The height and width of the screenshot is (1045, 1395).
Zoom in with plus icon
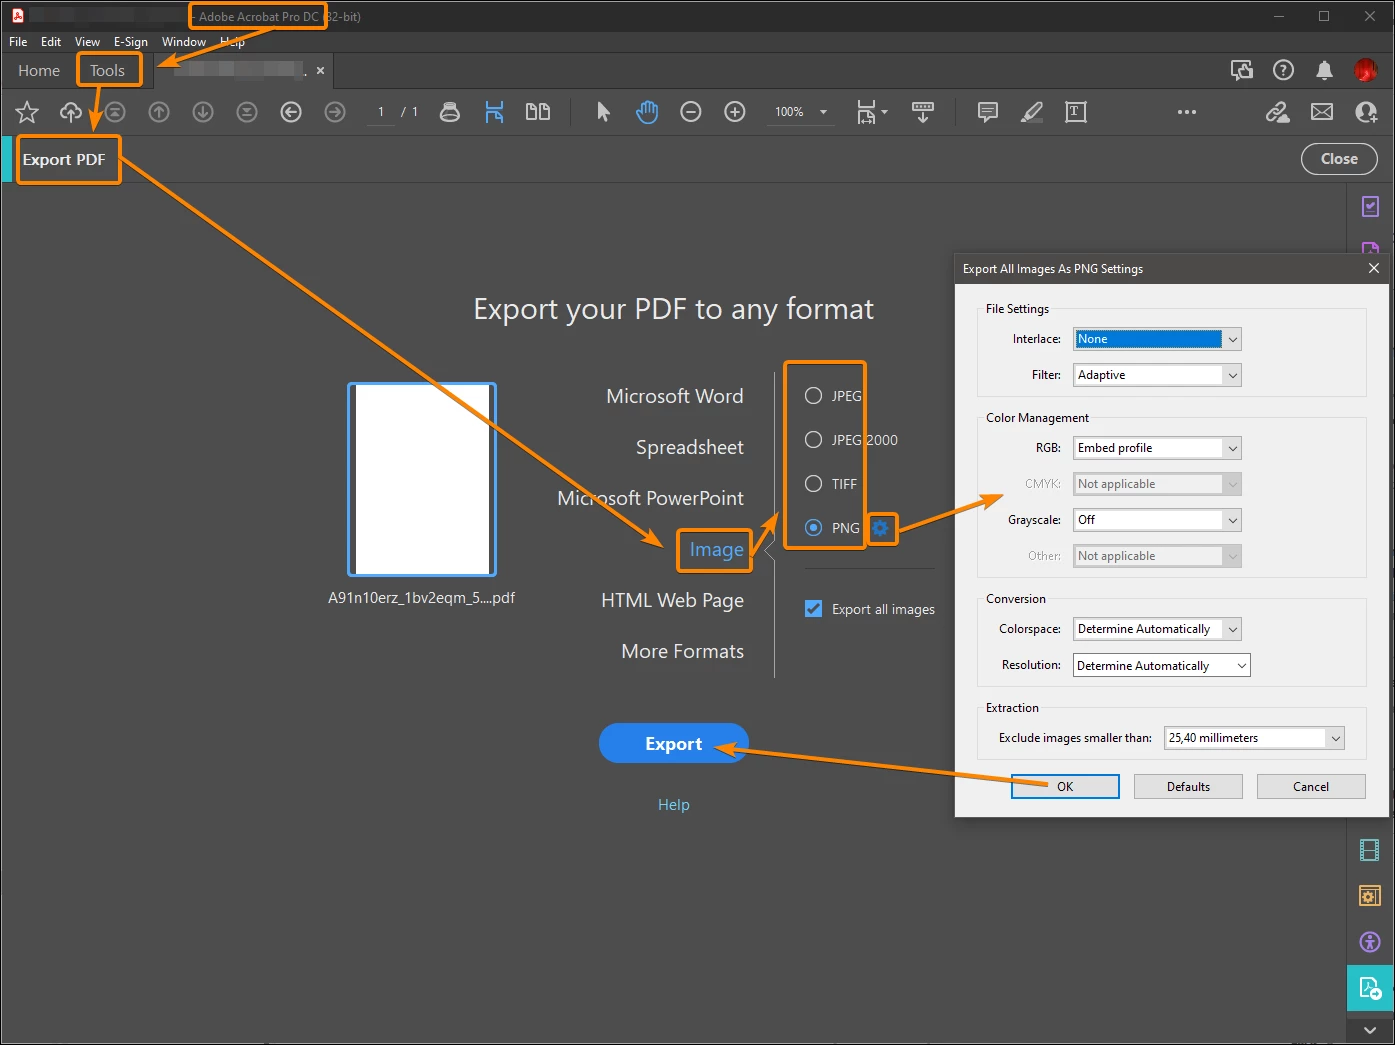pyautogui.click(x=735, y=112)
